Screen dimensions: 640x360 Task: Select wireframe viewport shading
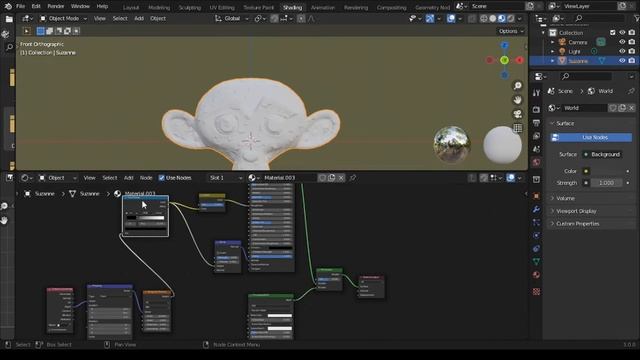pyautogui.click(x=484, y=18)
